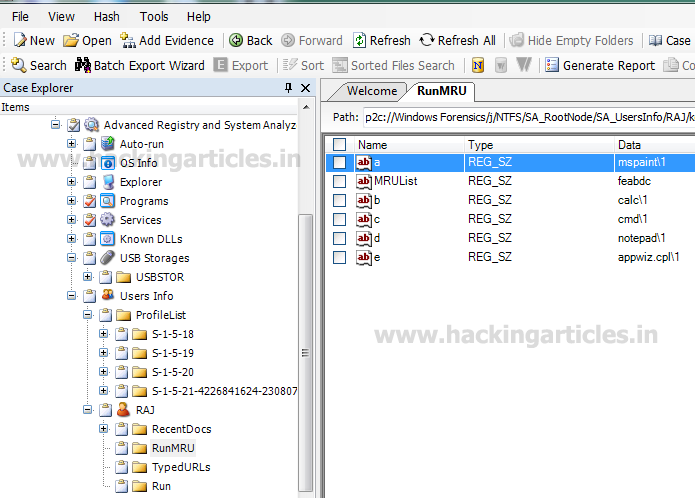
Task: Open the TypedURLs folder
Action: (181, 467)
